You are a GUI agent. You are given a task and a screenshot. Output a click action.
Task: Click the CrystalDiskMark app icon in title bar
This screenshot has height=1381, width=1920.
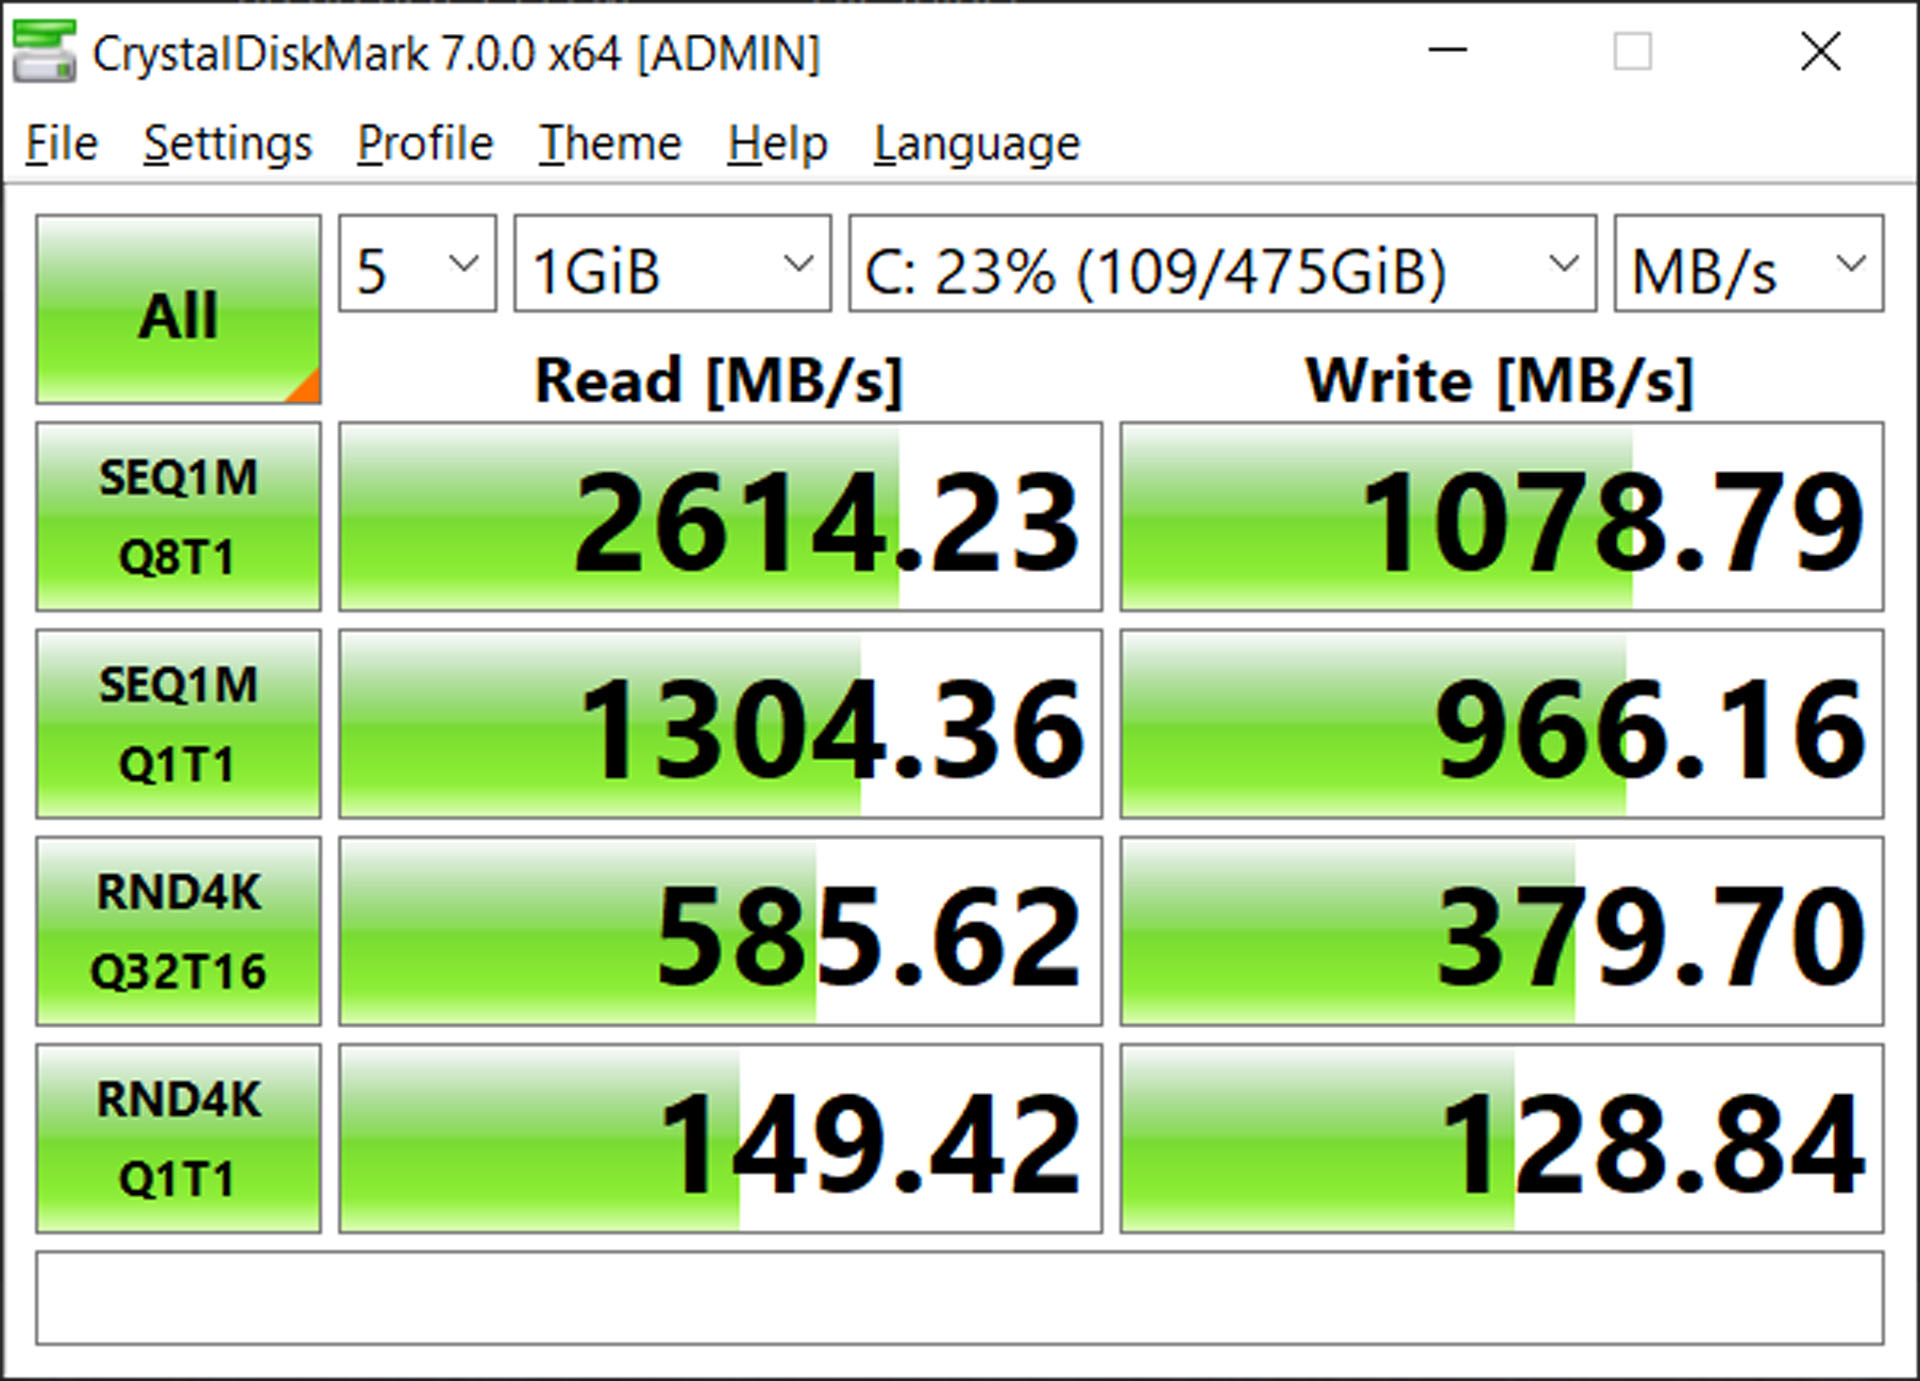click(44, 51)
